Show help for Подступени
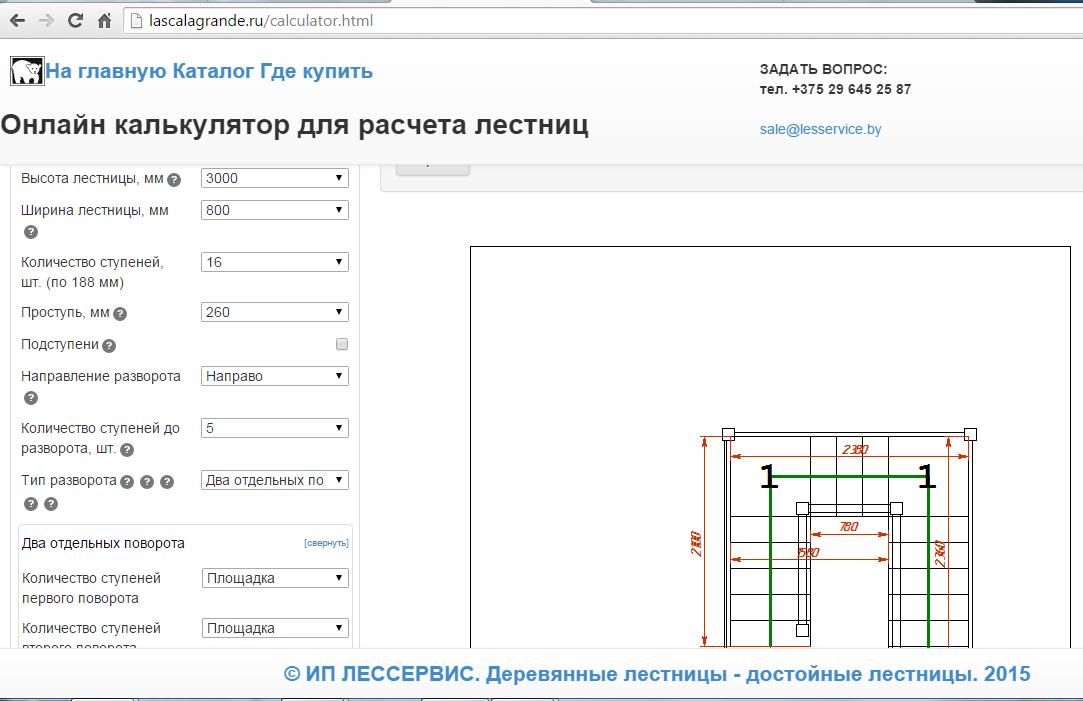 pyautogui.click(x=108, y=345)
